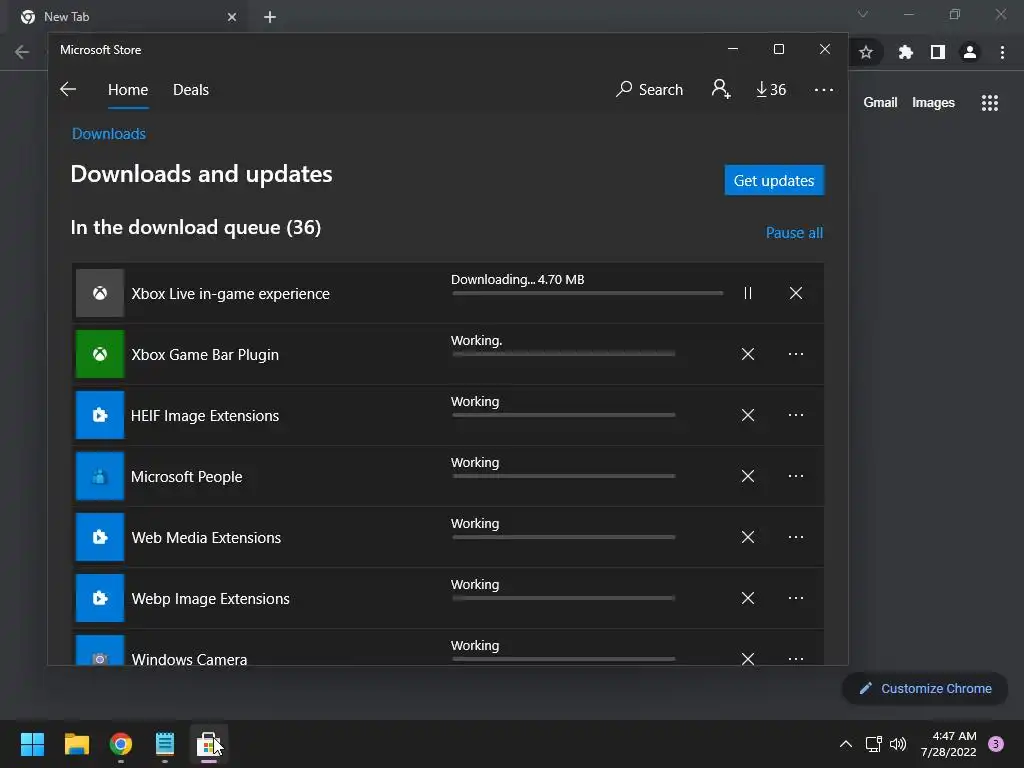The width and height of the screenshot is (1024, 768).
Task: Go back with the Microsoft Store back arrow
Action: tap(68, 89)
